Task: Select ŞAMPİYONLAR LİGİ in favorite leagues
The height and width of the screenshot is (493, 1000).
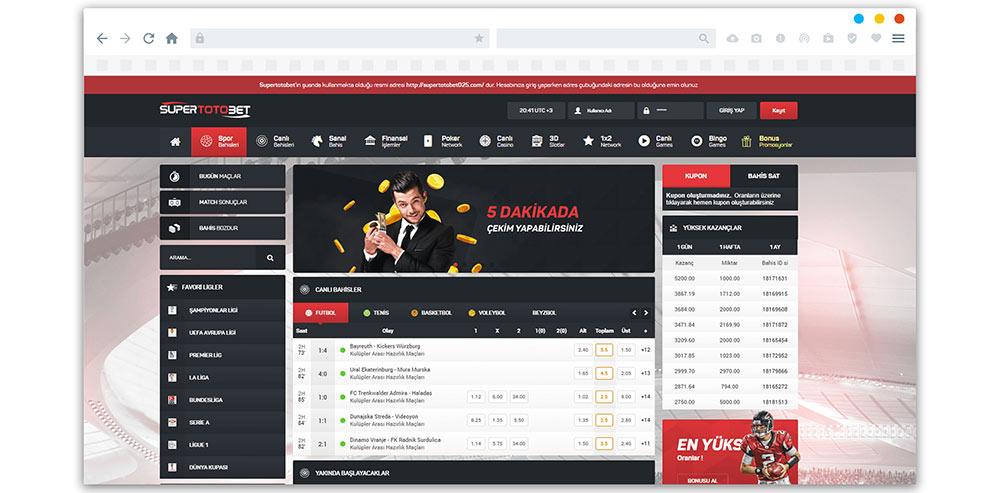Action: pyautogui.click(x=222, y=310)
